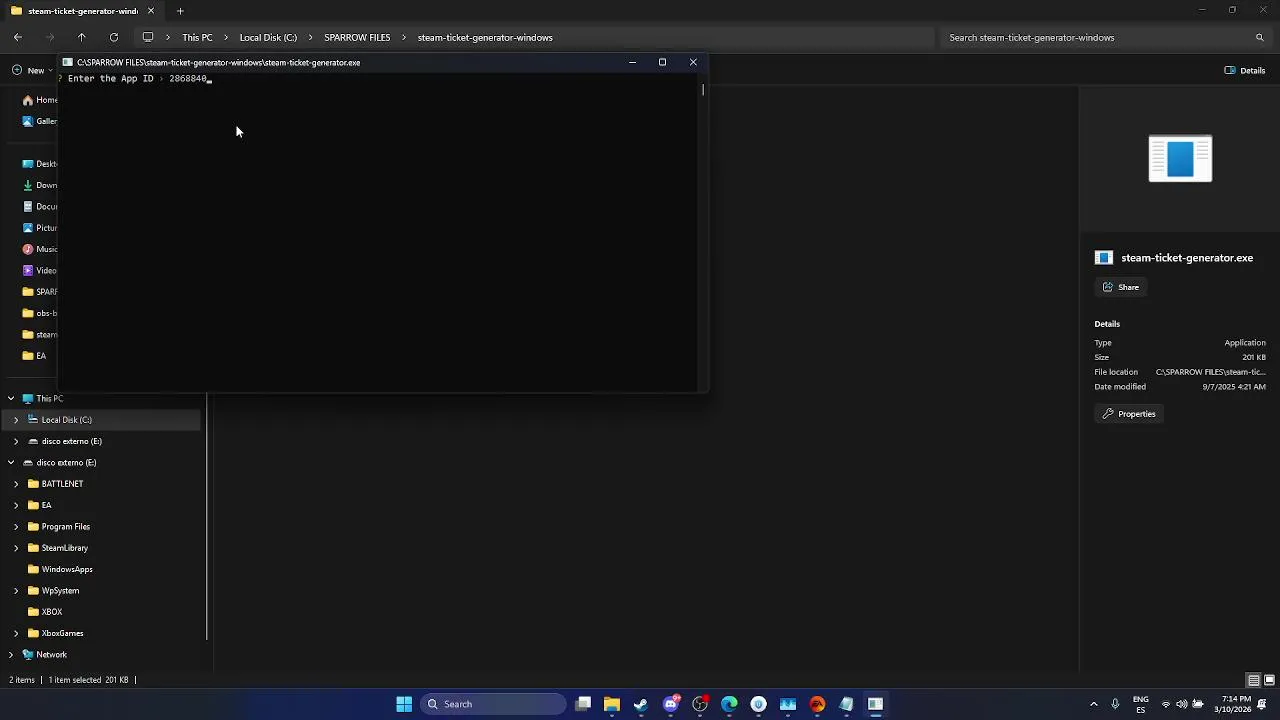Open the Desktop quick access folder

[x=41, y=164]
